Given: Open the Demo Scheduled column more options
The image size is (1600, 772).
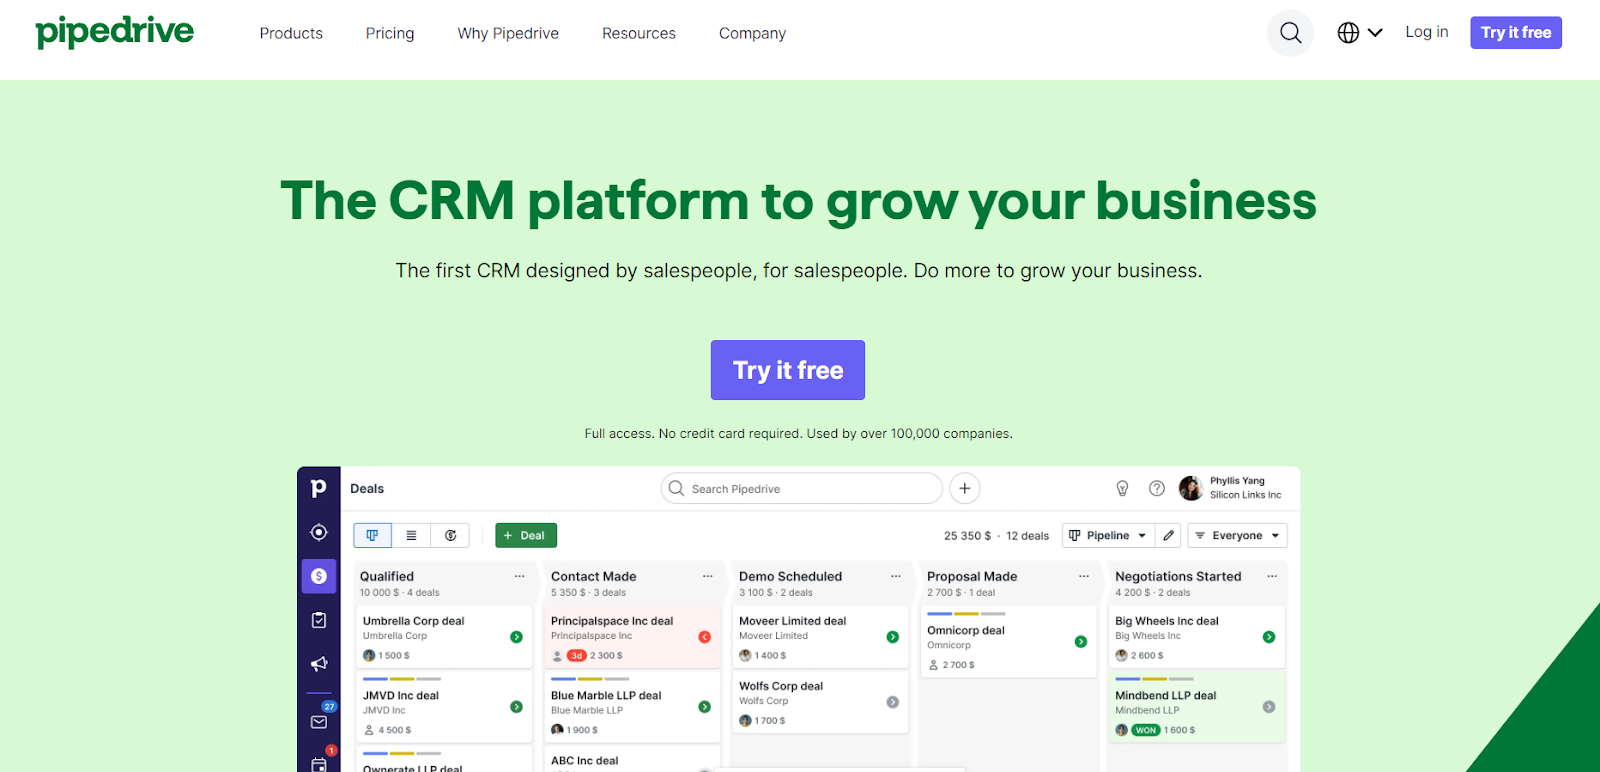Looking at the screenshot, I should pyautogui.click(x=896, y=576).
